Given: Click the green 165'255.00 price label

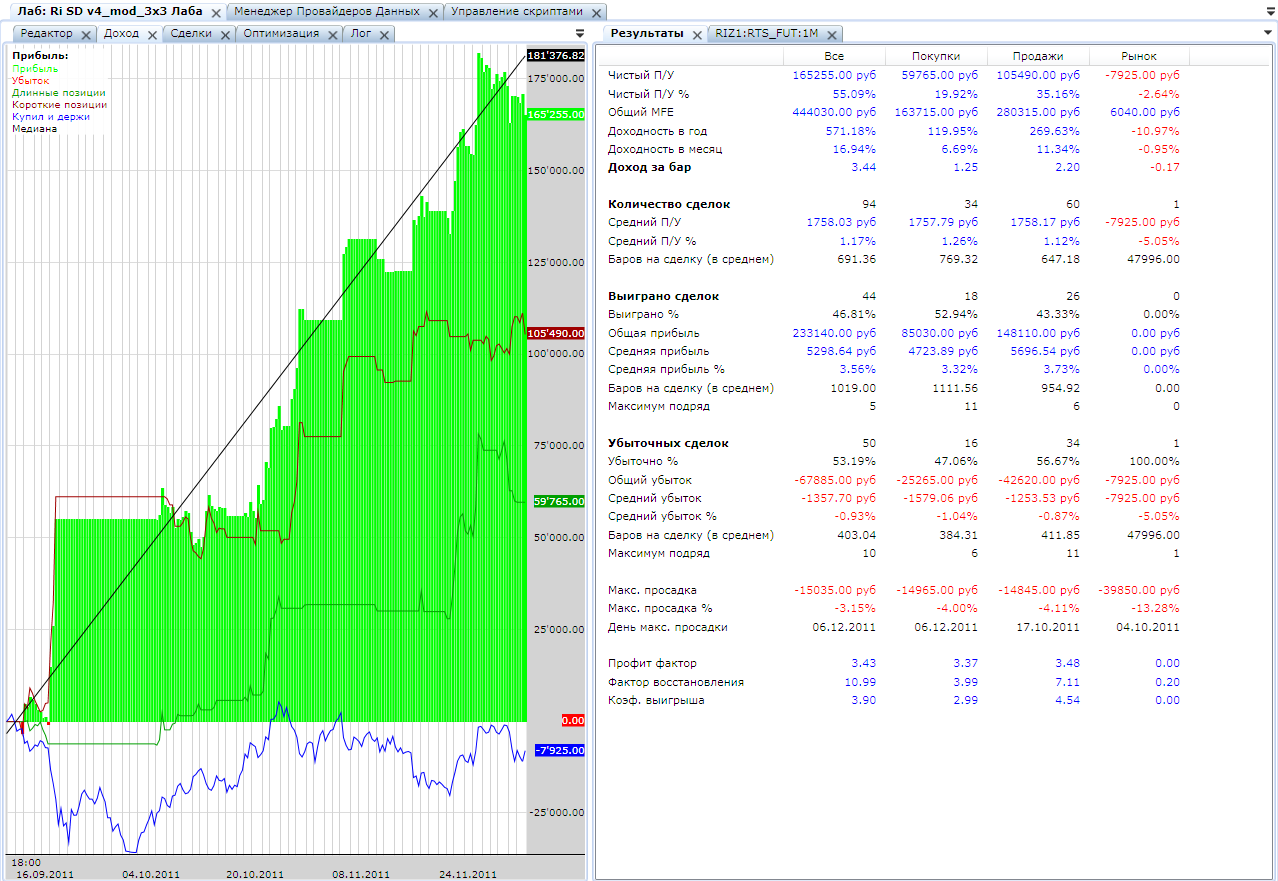Looking at the screenshot, I should coord(555,115).
